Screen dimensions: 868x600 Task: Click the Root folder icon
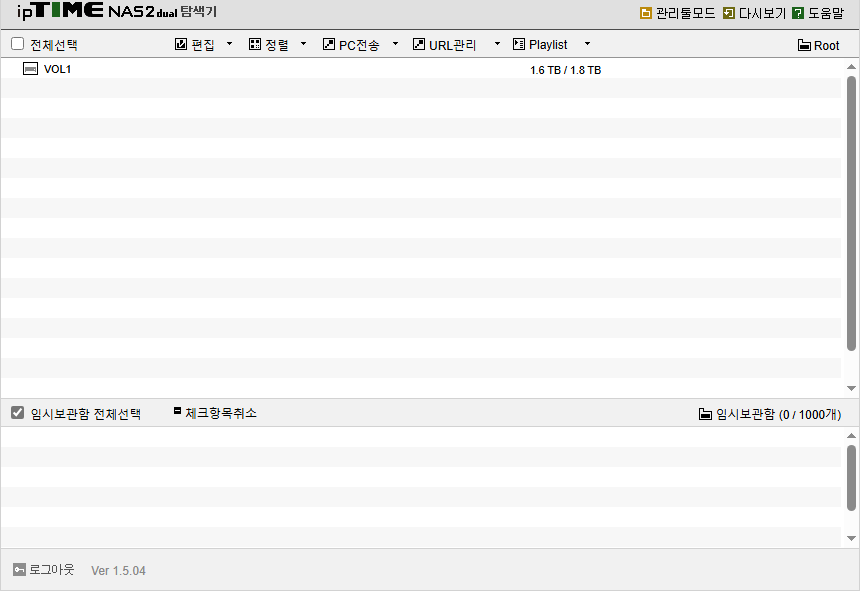coord(804,45)
